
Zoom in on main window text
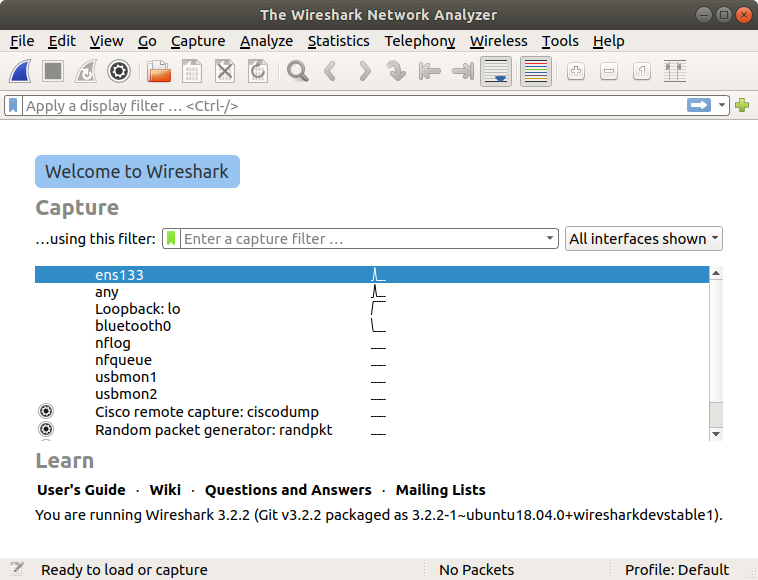point(576,72)
